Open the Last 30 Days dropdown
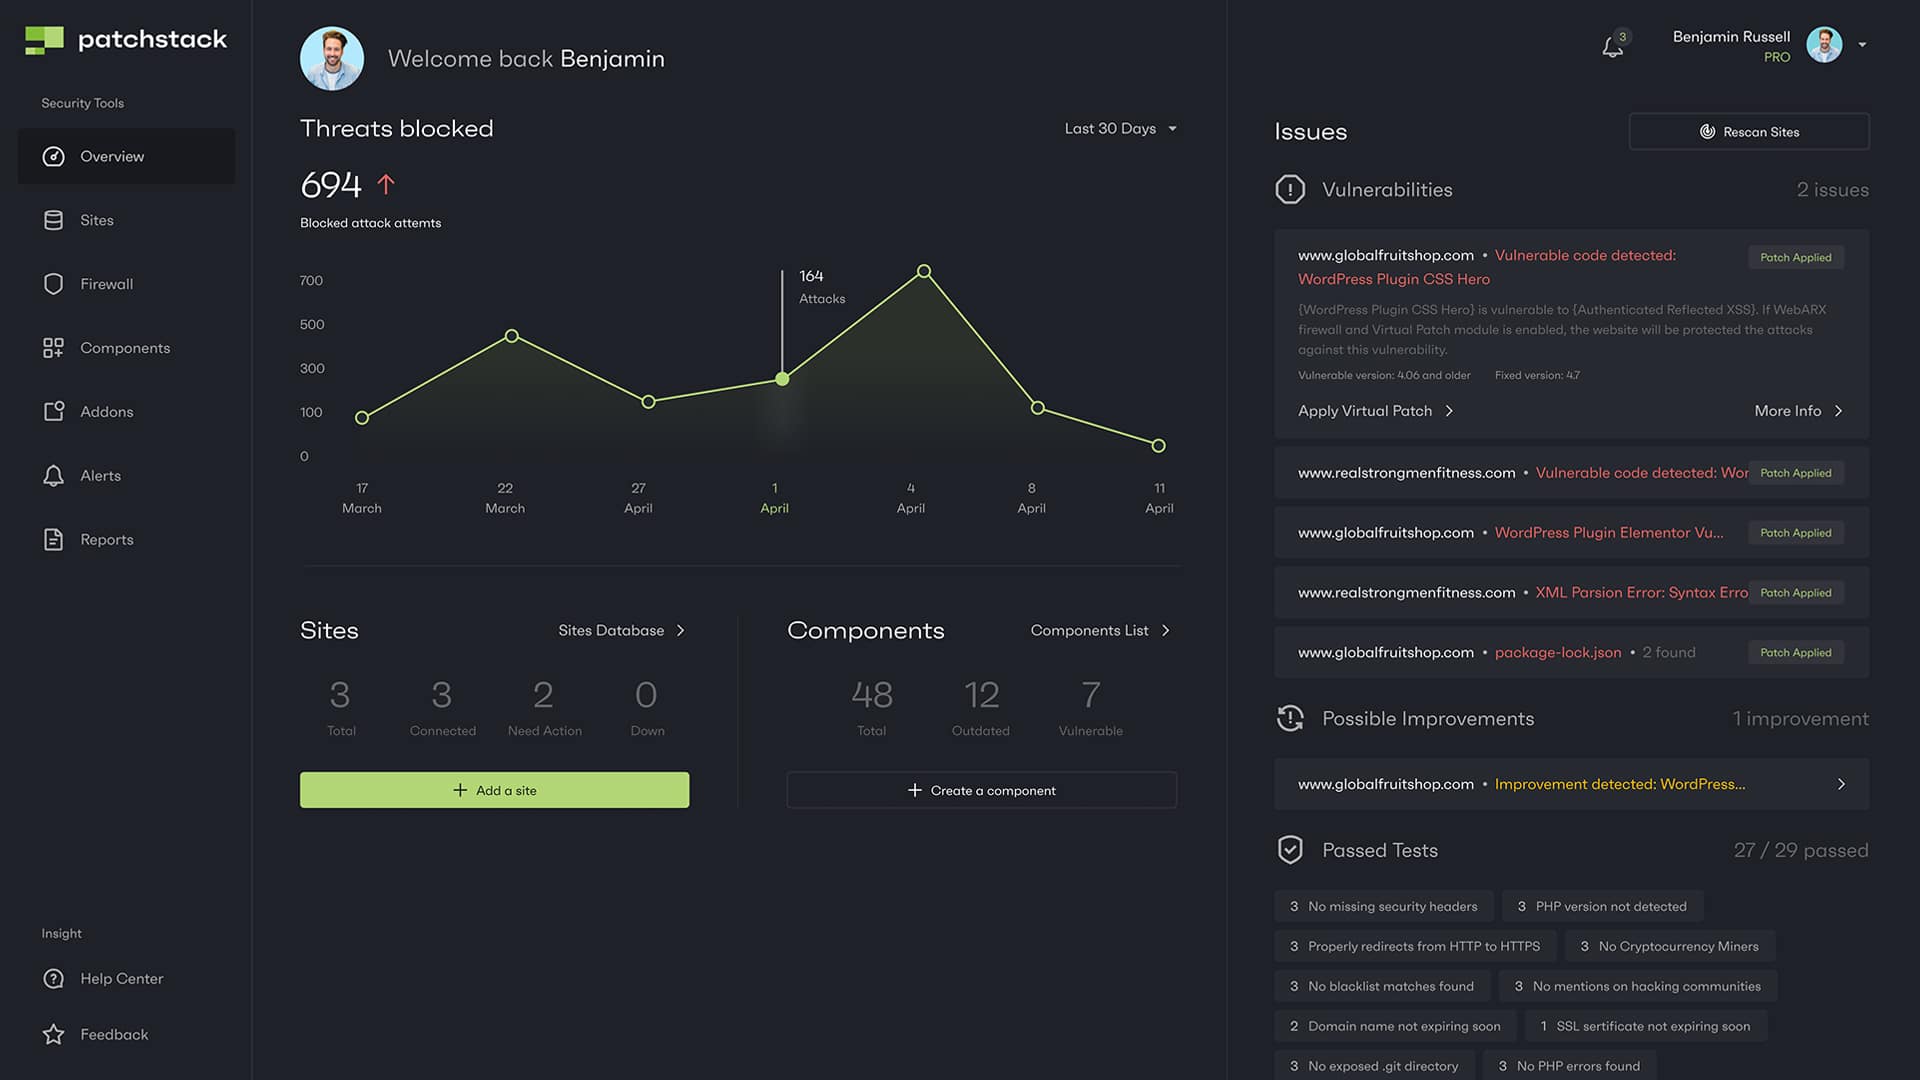This screenshot has width=1920, height=1080. (1121, 129)
